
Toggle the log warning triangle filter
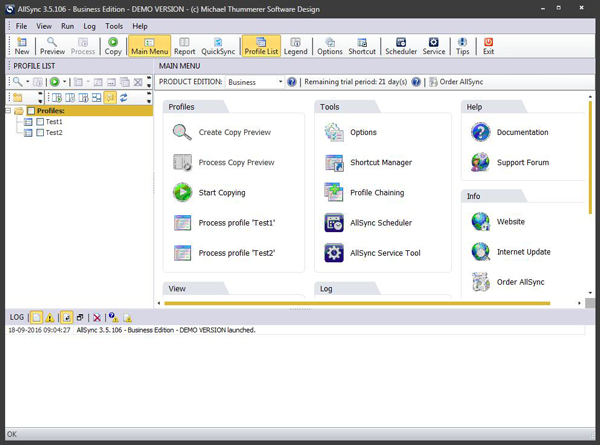coord(50,317)
